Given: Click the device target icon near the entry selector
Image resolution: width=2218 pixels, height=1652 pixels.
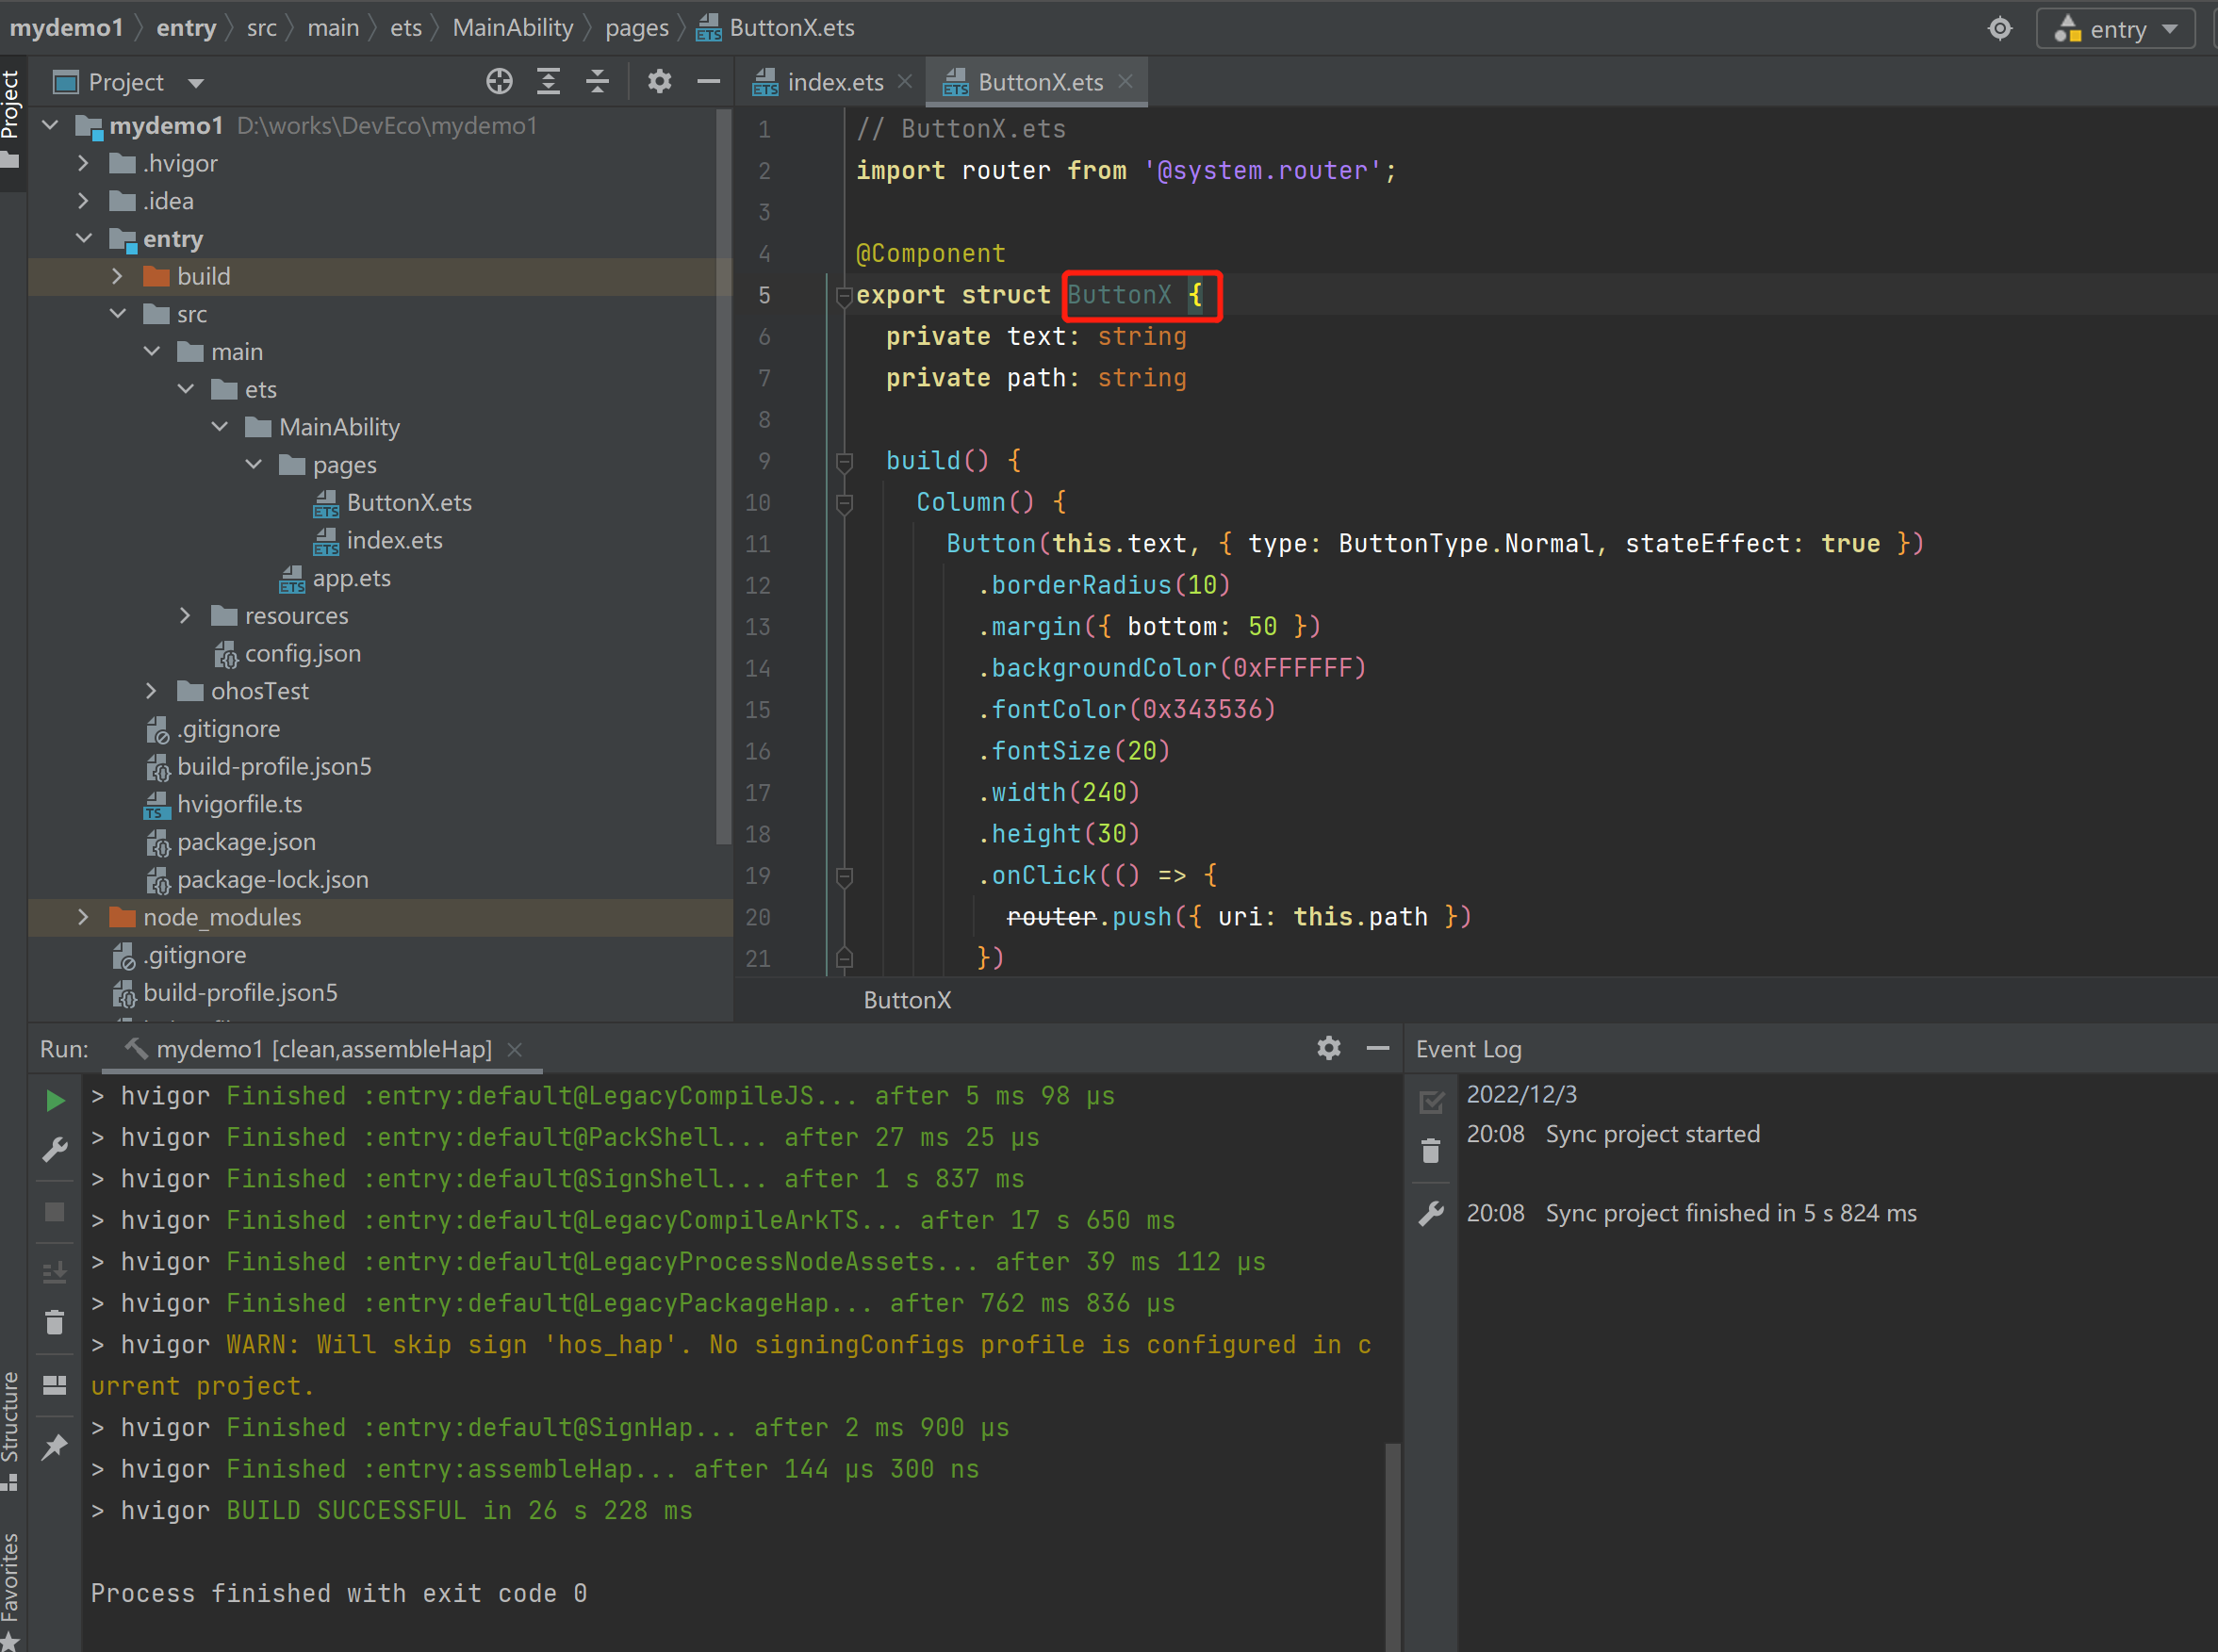Looking at the screenshot, I should (1999, 28).
